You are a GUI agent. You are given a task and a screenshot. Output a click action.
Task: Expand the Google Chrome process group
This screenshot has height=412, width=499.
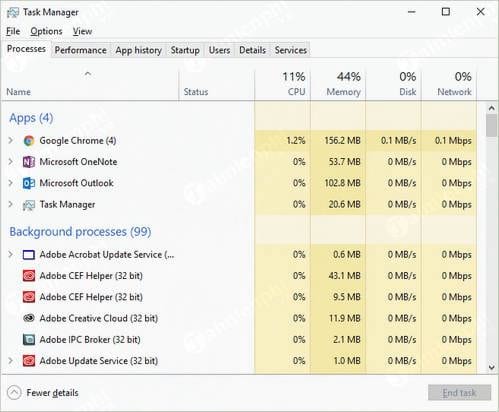click(x=11, y=140)
